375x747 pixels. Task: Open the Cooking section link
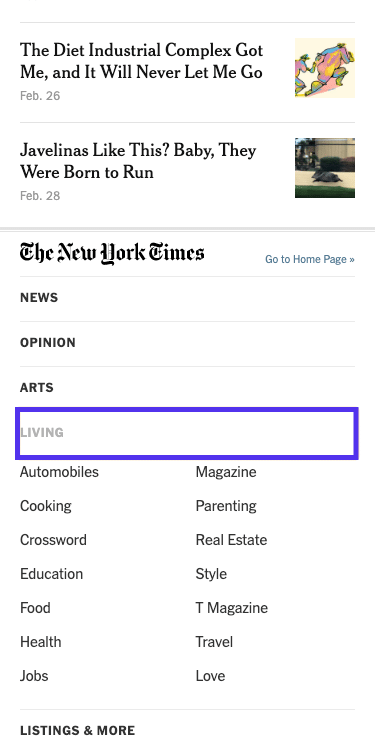(46, 506)
